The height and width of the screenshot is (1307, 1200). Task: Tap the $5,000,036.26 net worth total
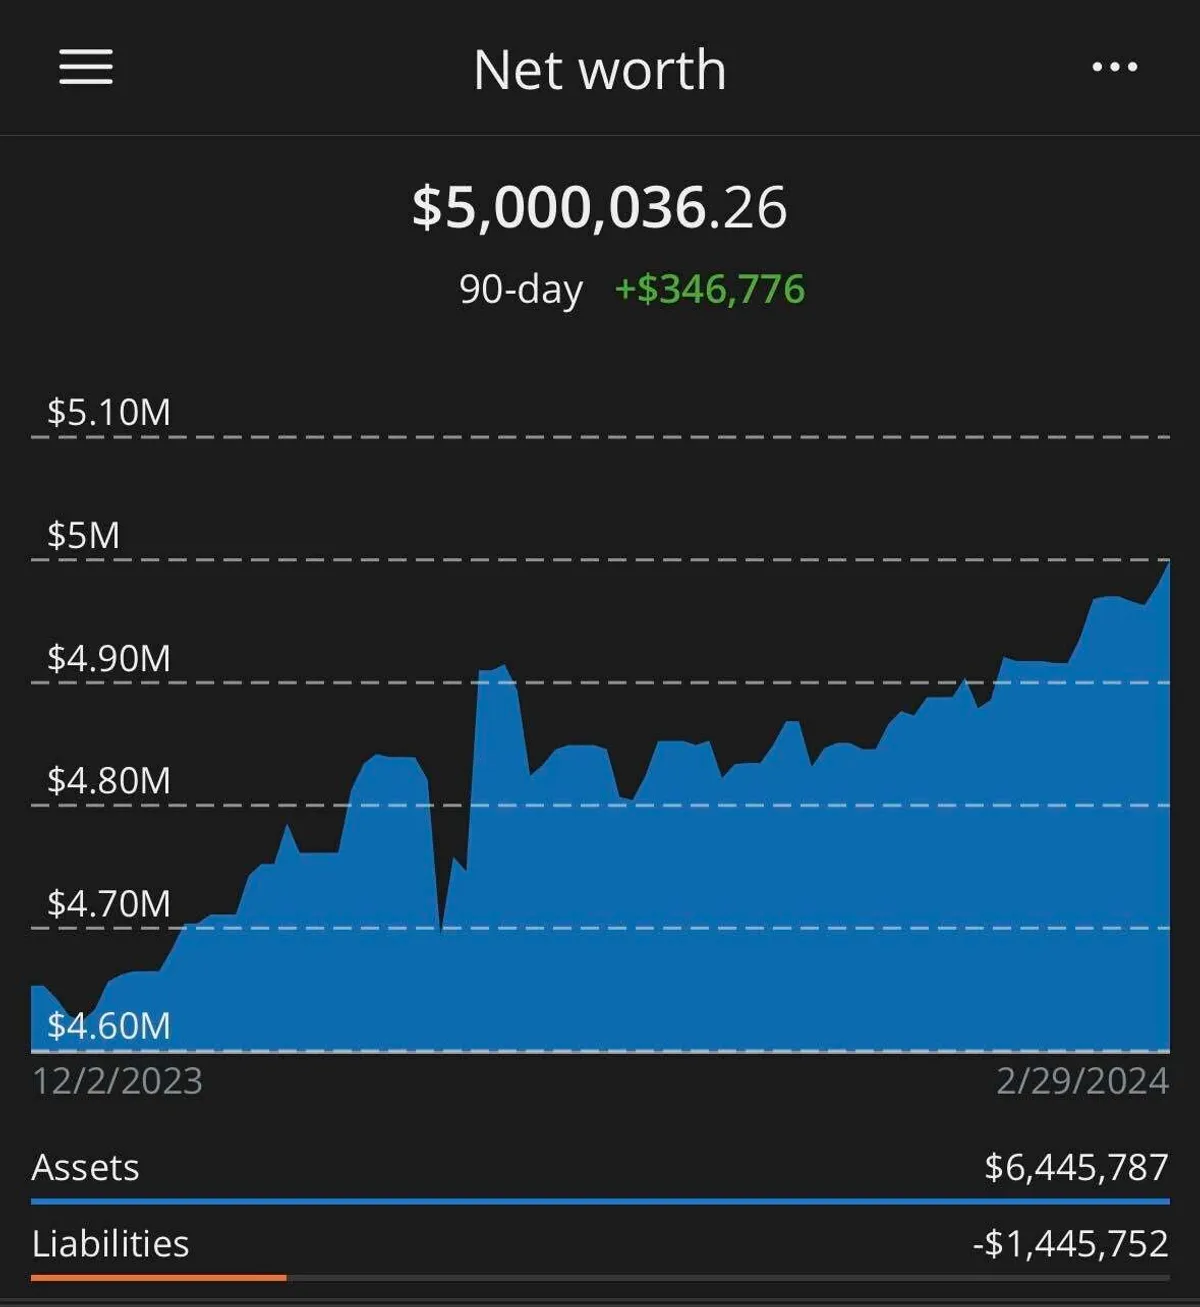tap(599, 207)
